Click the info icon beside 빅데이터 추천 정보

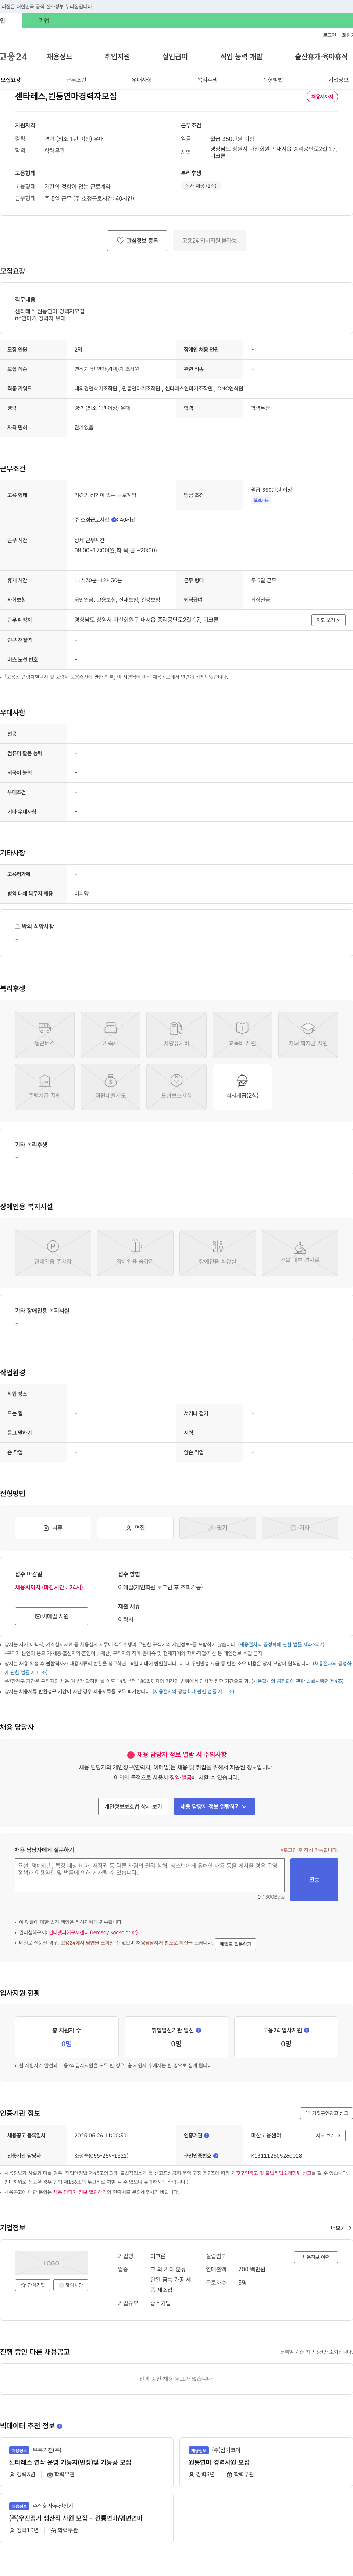(59, 2427)
